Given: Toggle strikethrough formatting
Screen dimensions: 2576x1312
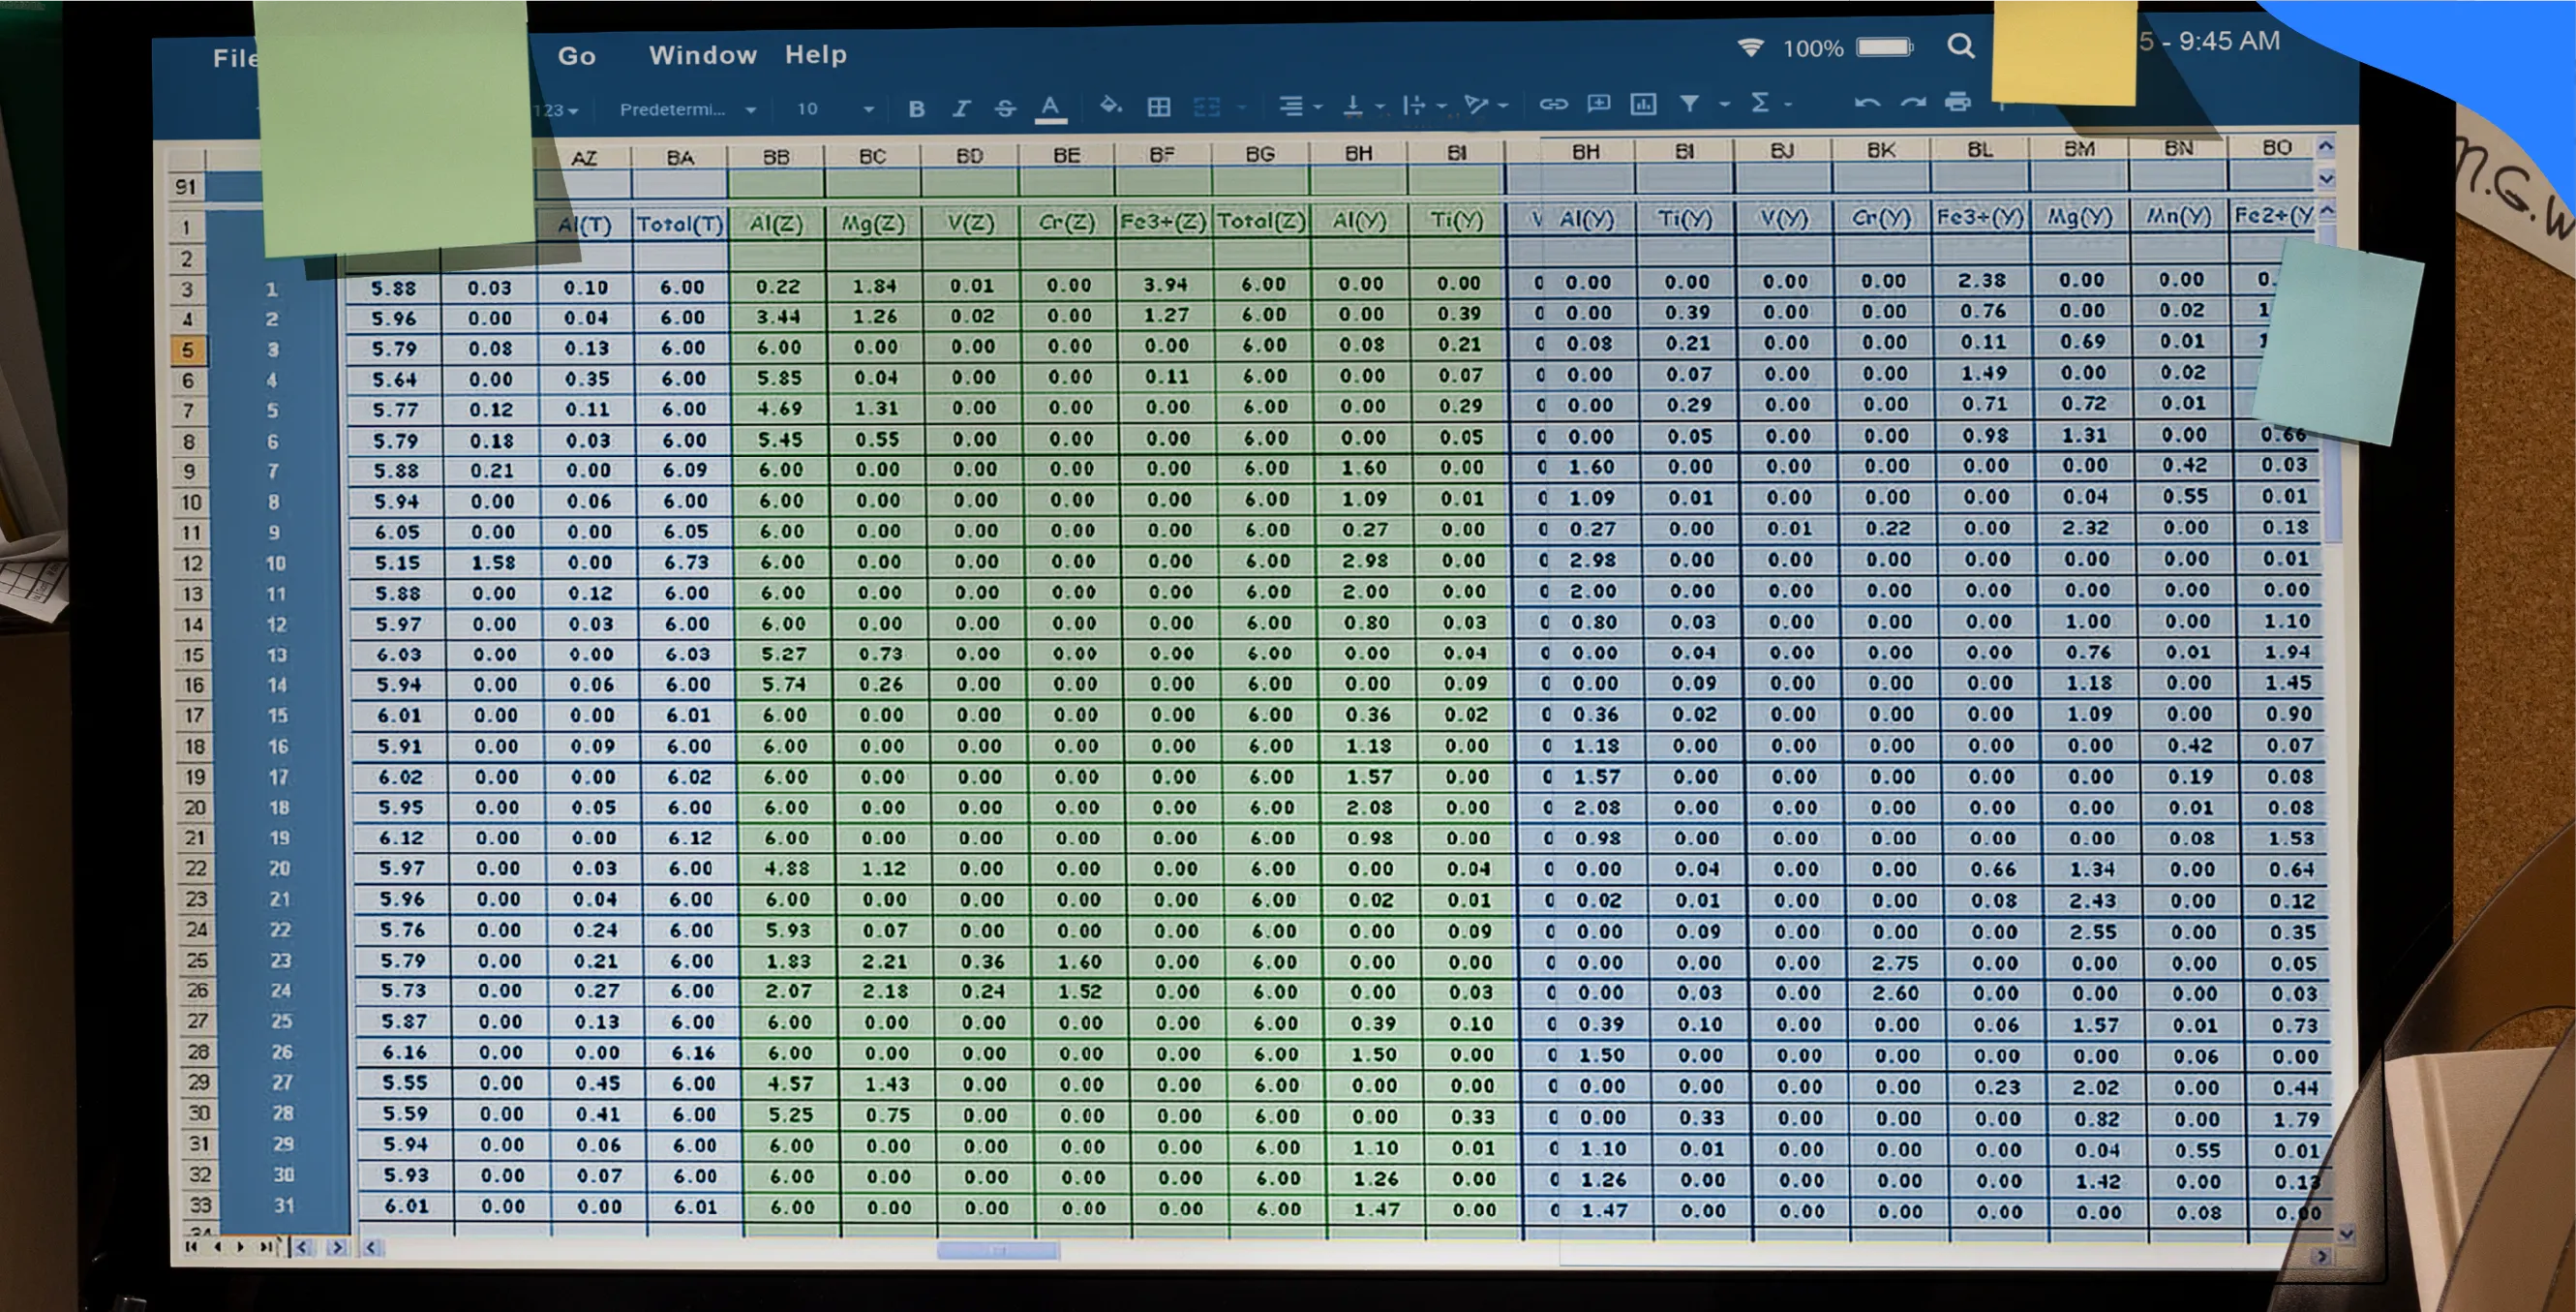Looking at the screenshot, I should click(1005, 108).
